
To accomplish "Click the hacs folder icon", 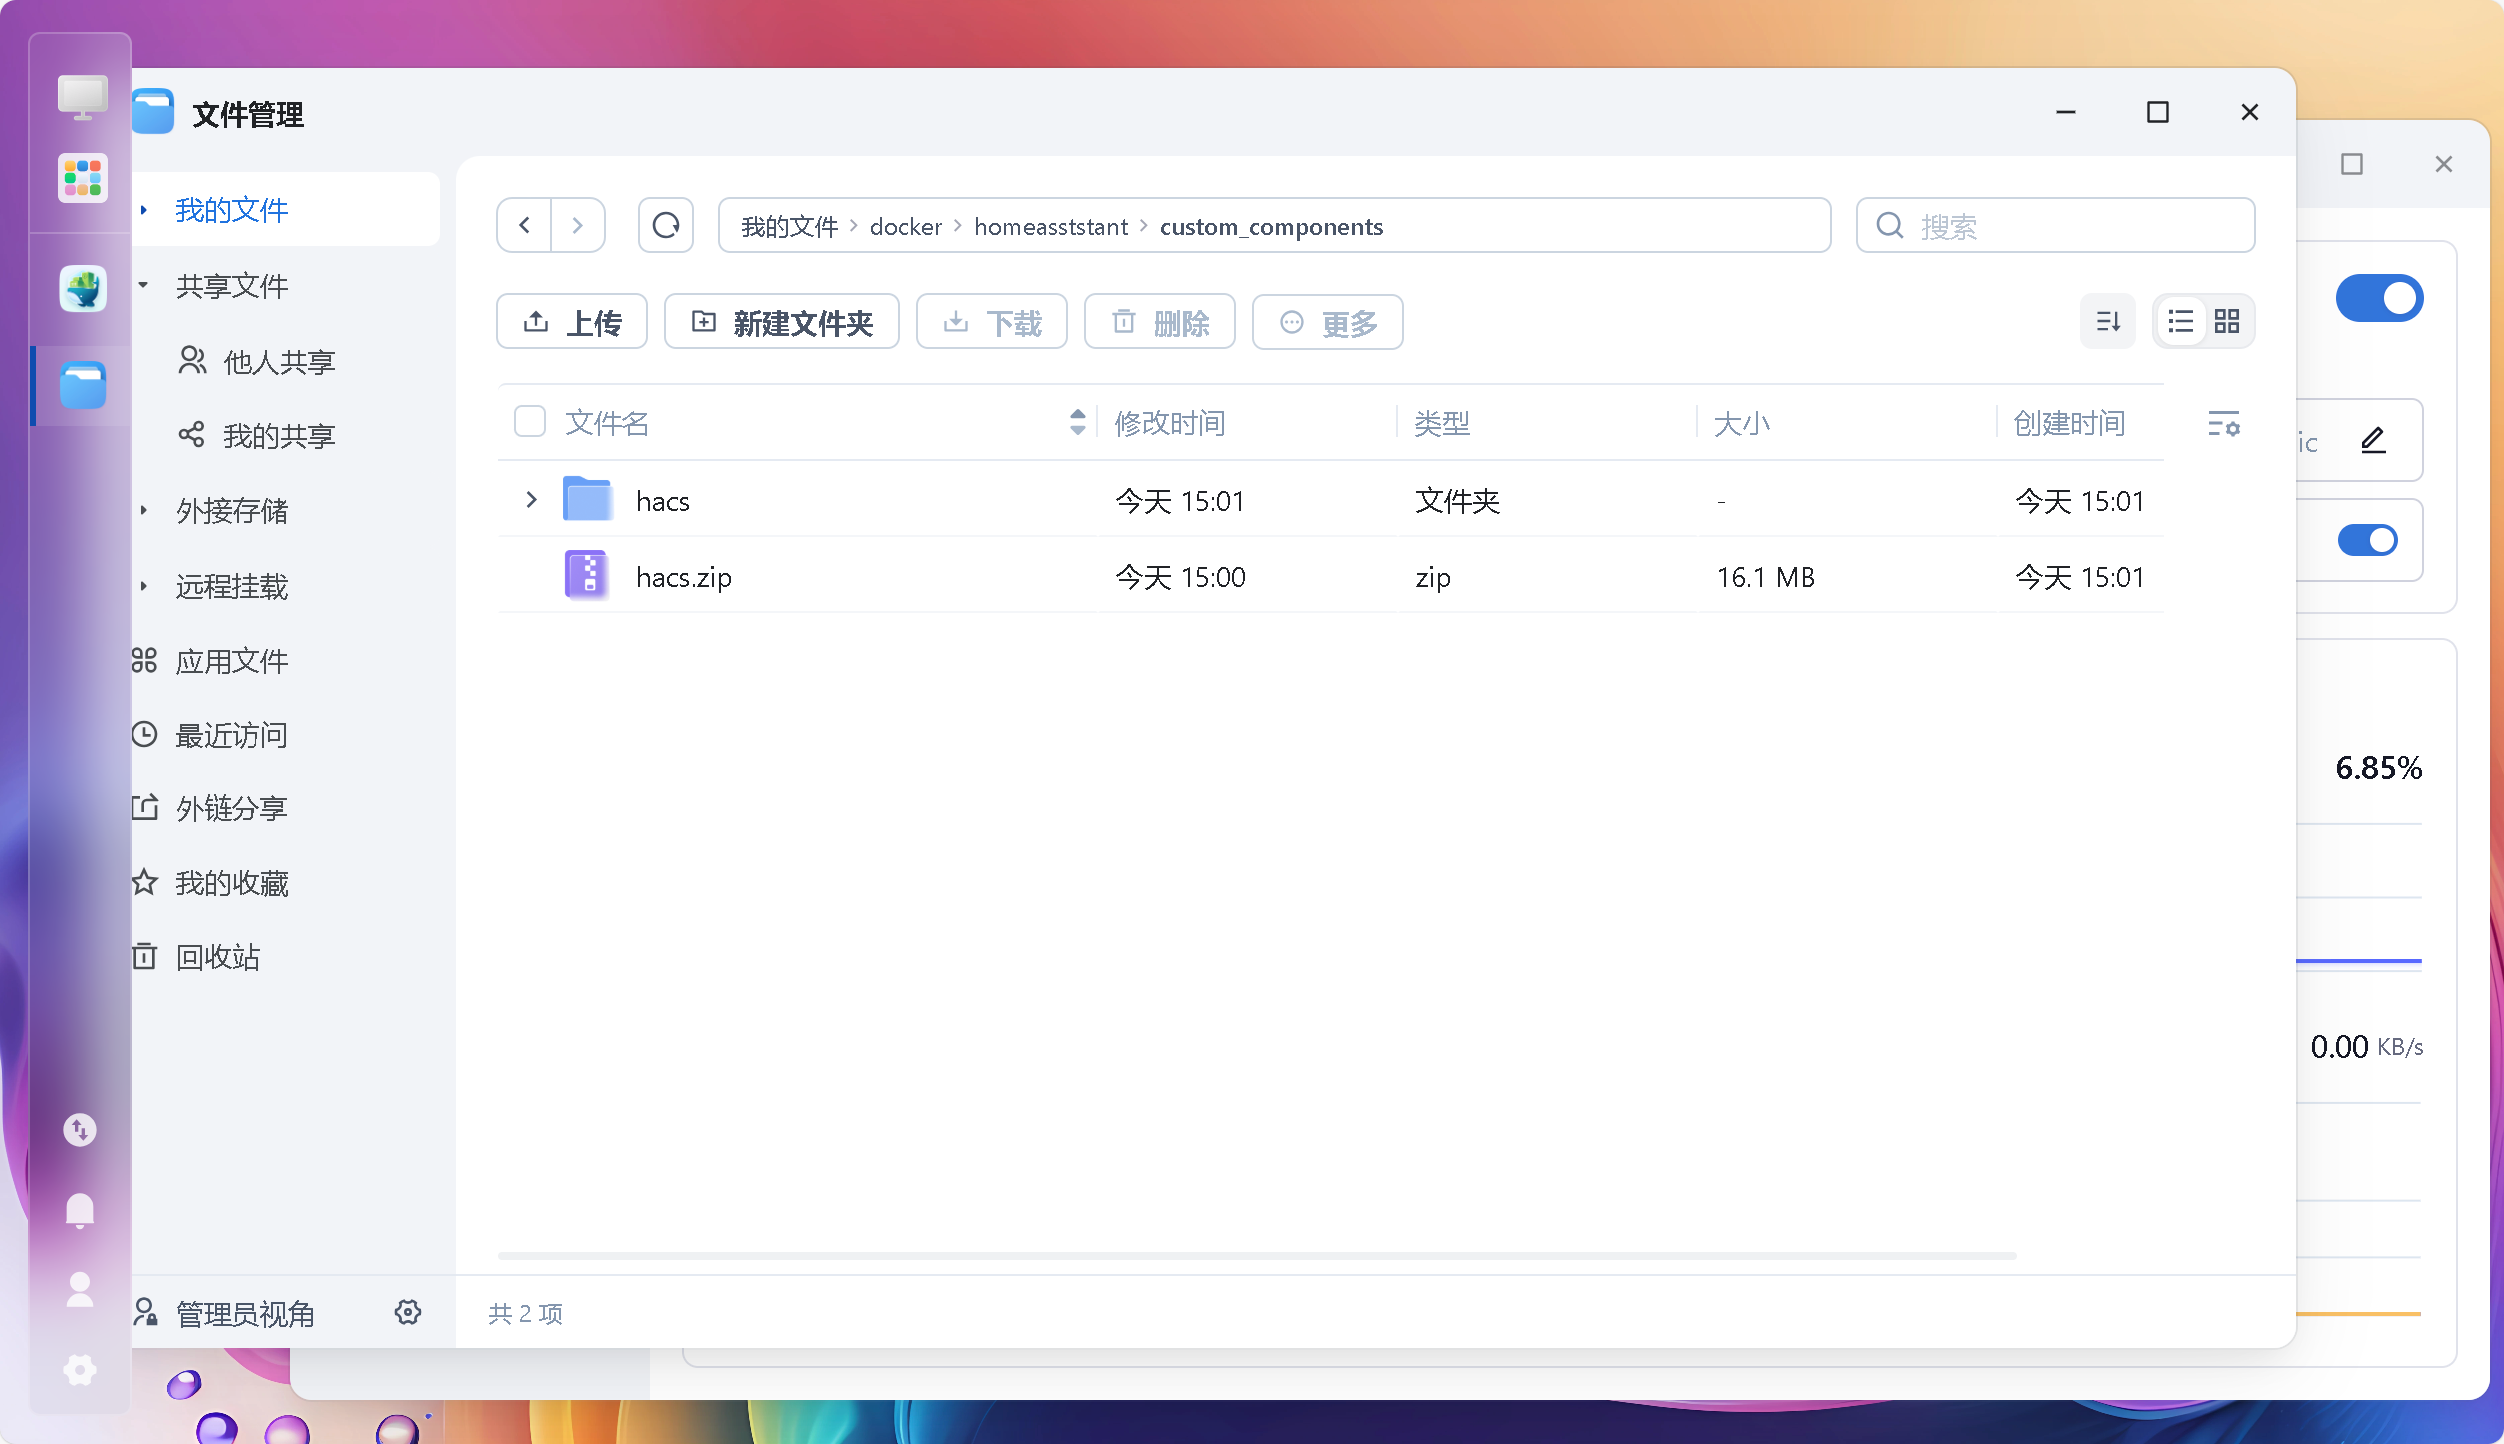I will [x=587, y=499].
